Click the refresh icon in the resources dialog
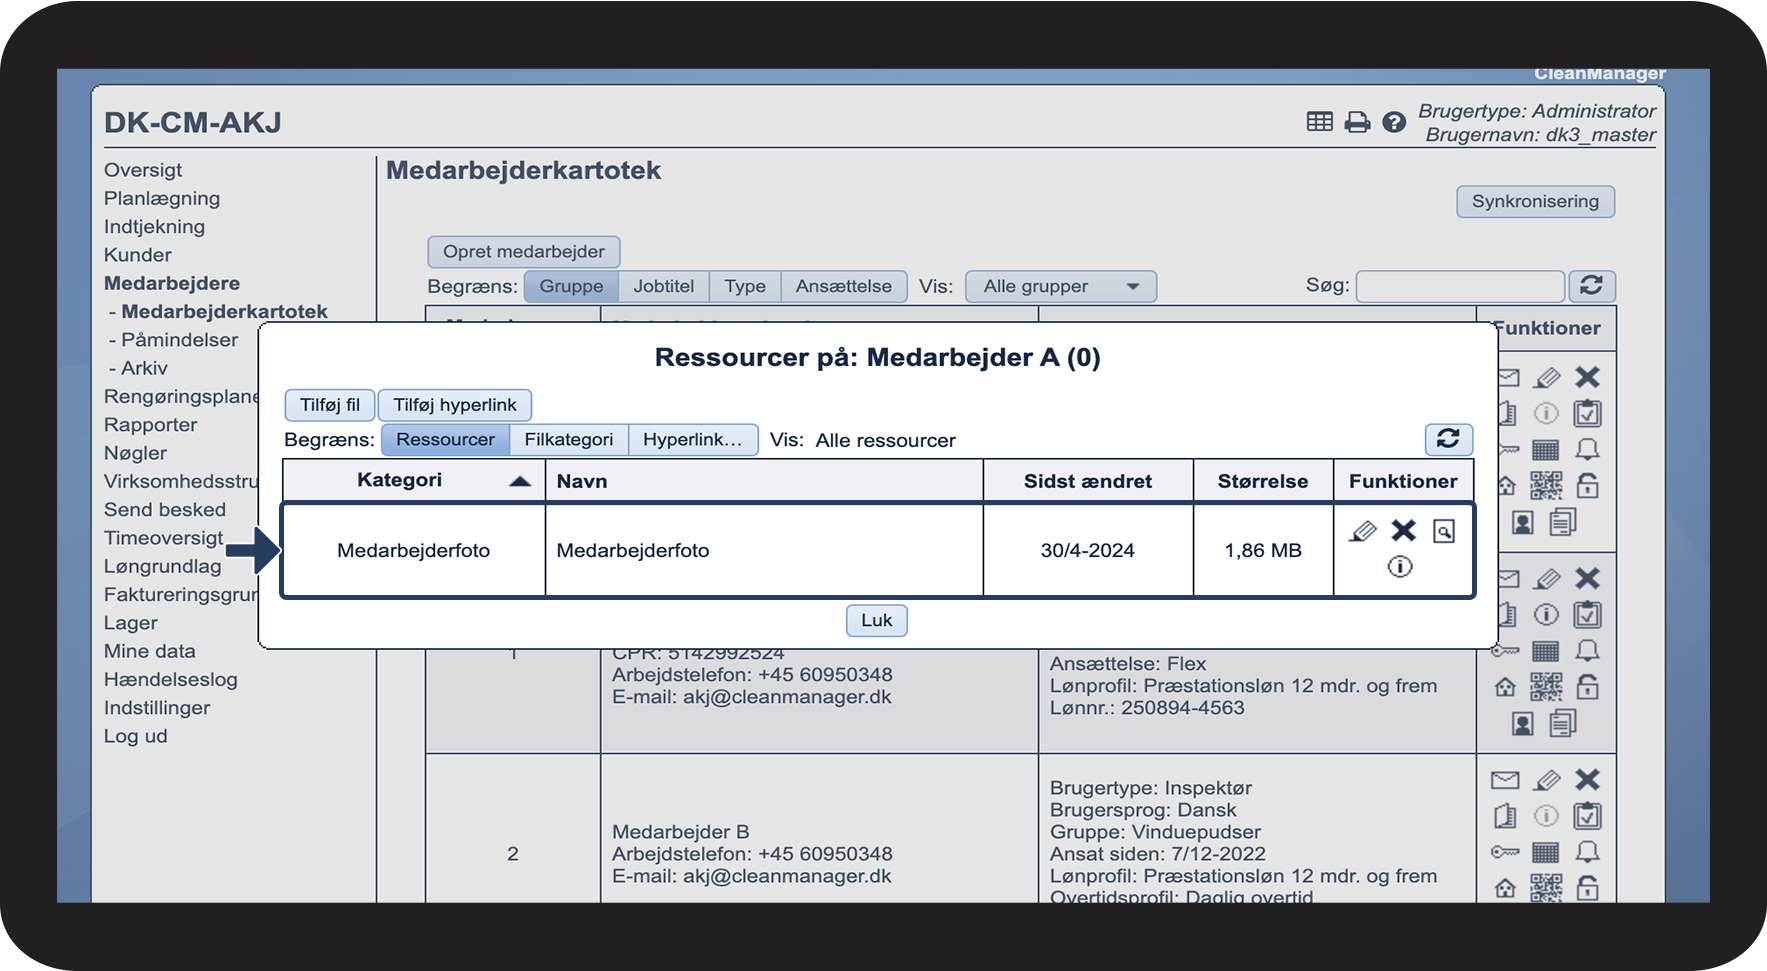 coord(1447,439)
